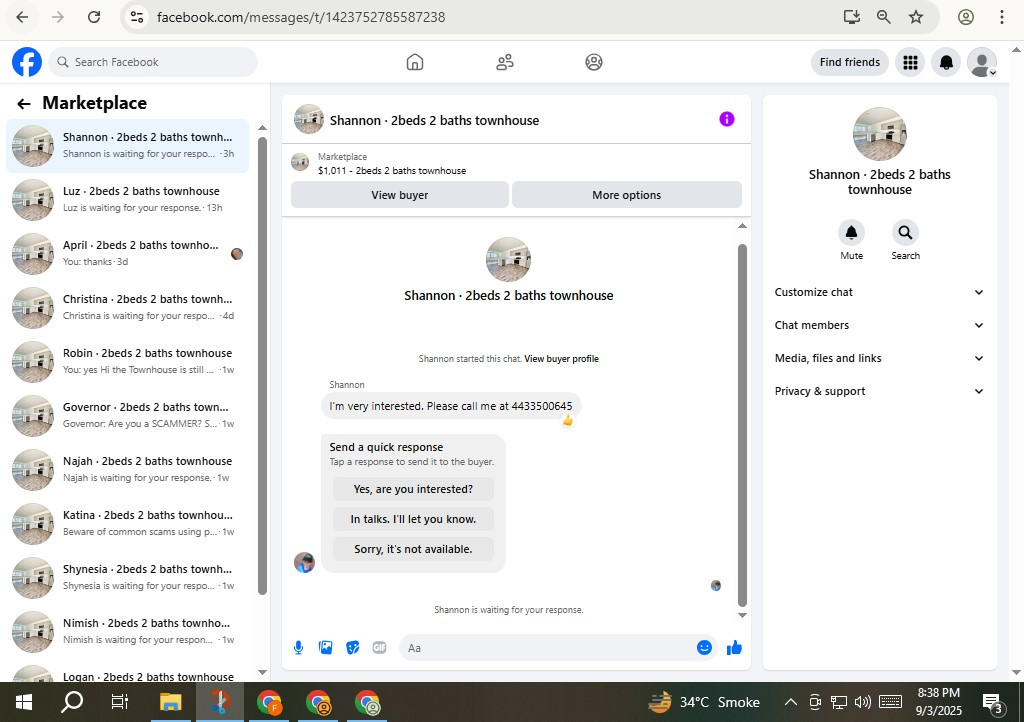The width and height of the screenshot is (1024, 722).
Task: Click the browser reload icon
Action: click(x=94, y=17)
